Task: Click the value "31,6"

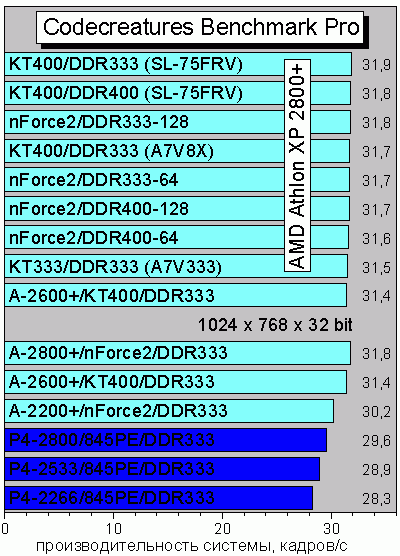Action: (376, 239)
